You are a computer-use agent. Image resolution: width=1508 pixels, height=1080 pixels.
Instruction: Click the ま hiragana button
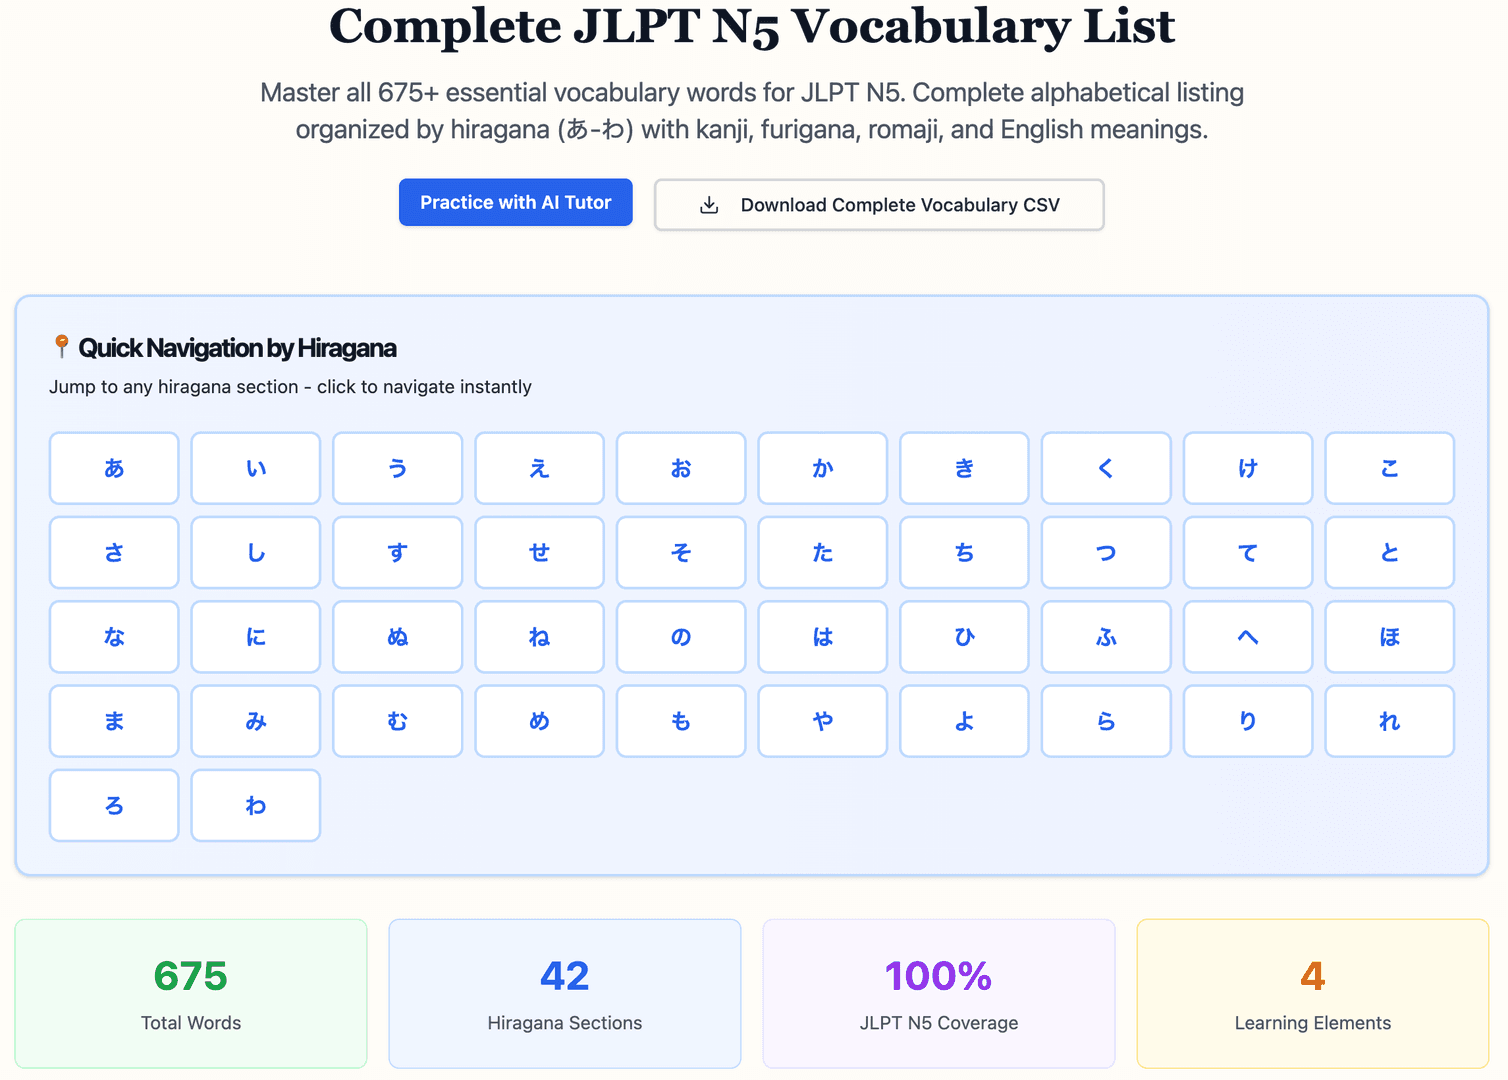114,720
